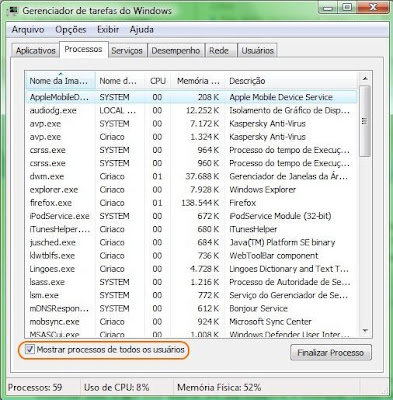Sort by the CPU column header
This screenshot has width=393, height=400.
[157, 81]
